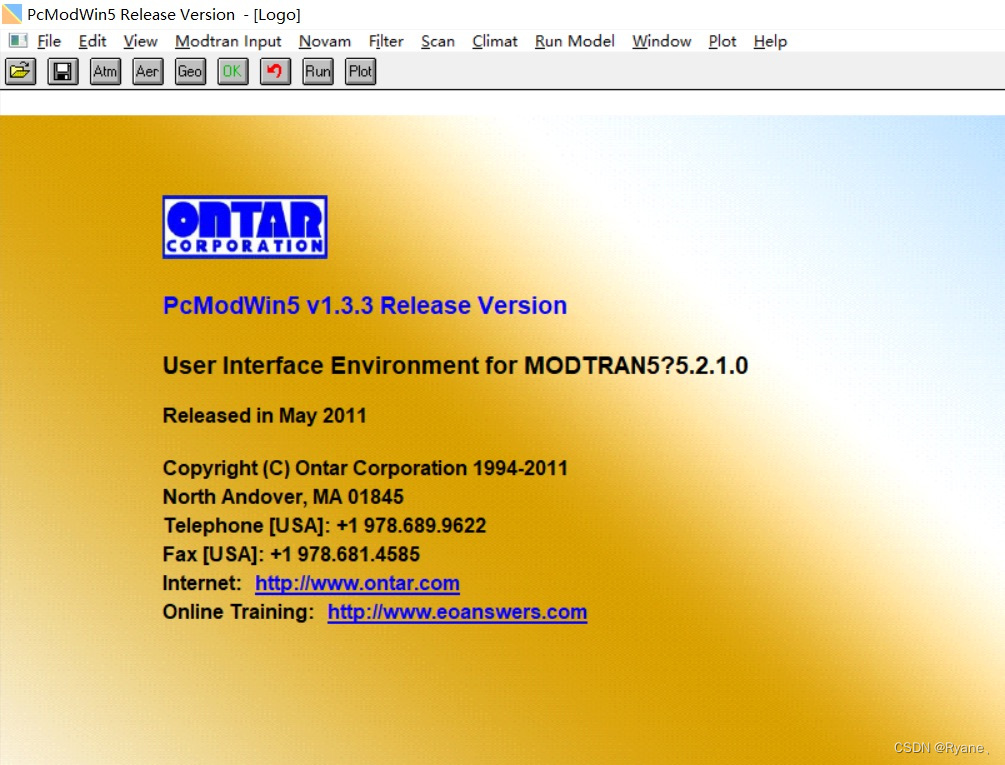Click the PcModWin5 v1.3.3 Release Version heading
The image size is (1005, 765).
click(365, 306)
